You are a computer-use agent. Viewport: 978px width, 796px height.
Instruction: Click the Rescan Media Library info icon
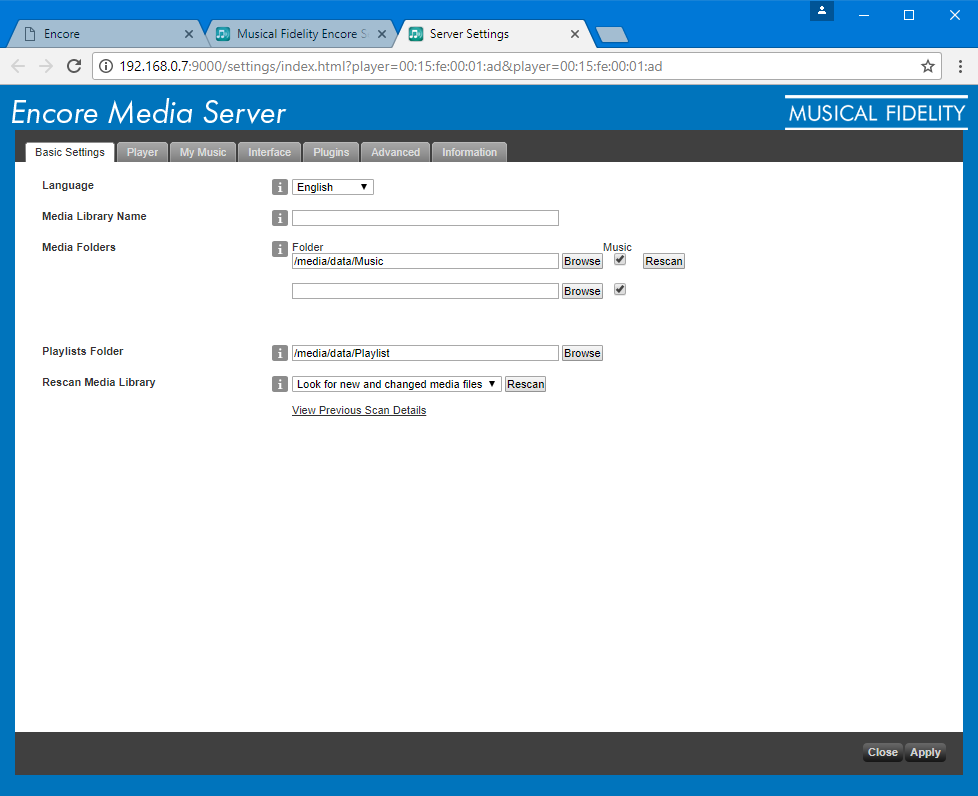pyautogui.click(x=279, y=384)
